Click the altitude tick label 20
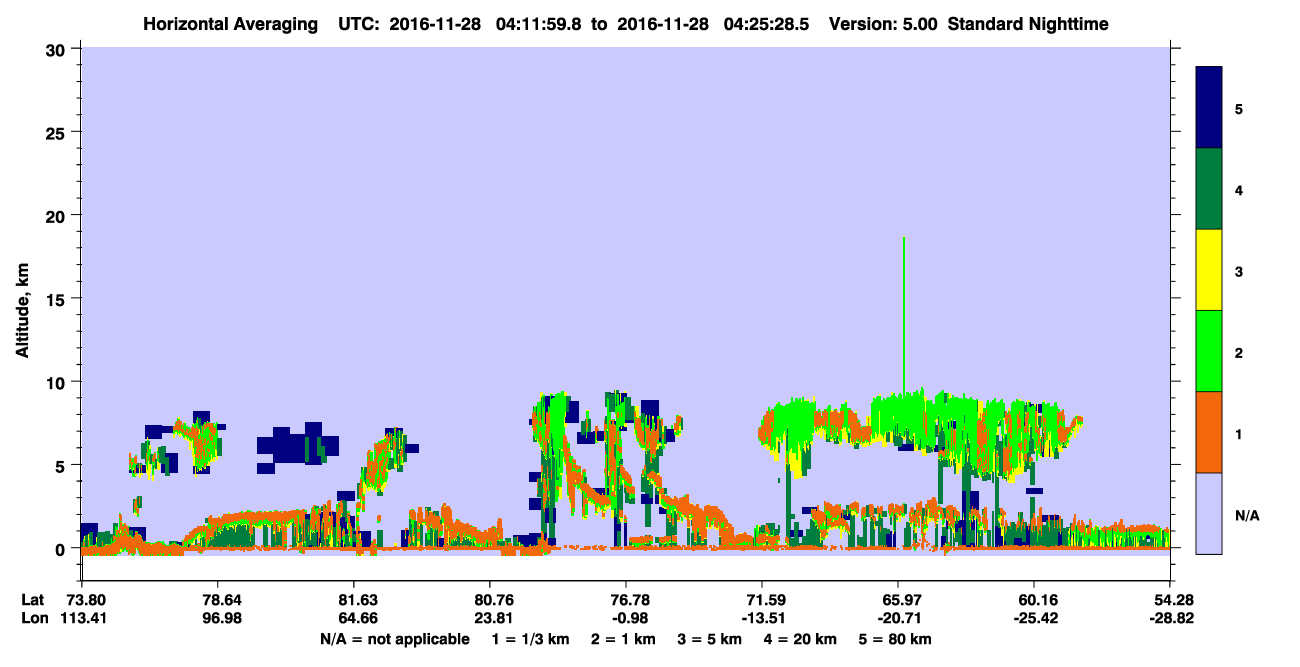 coord(57,215)
